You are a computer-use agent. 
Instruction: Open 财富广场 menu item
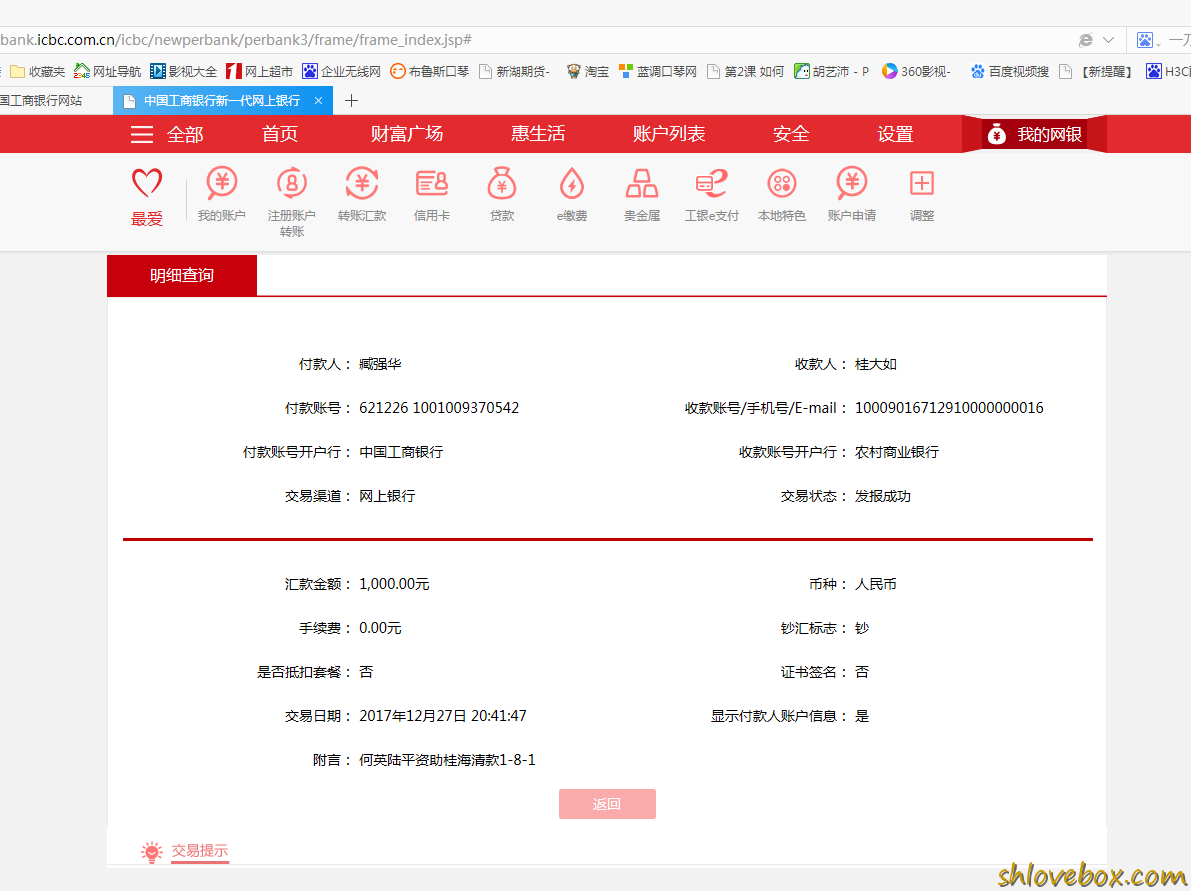pos(406,134)
